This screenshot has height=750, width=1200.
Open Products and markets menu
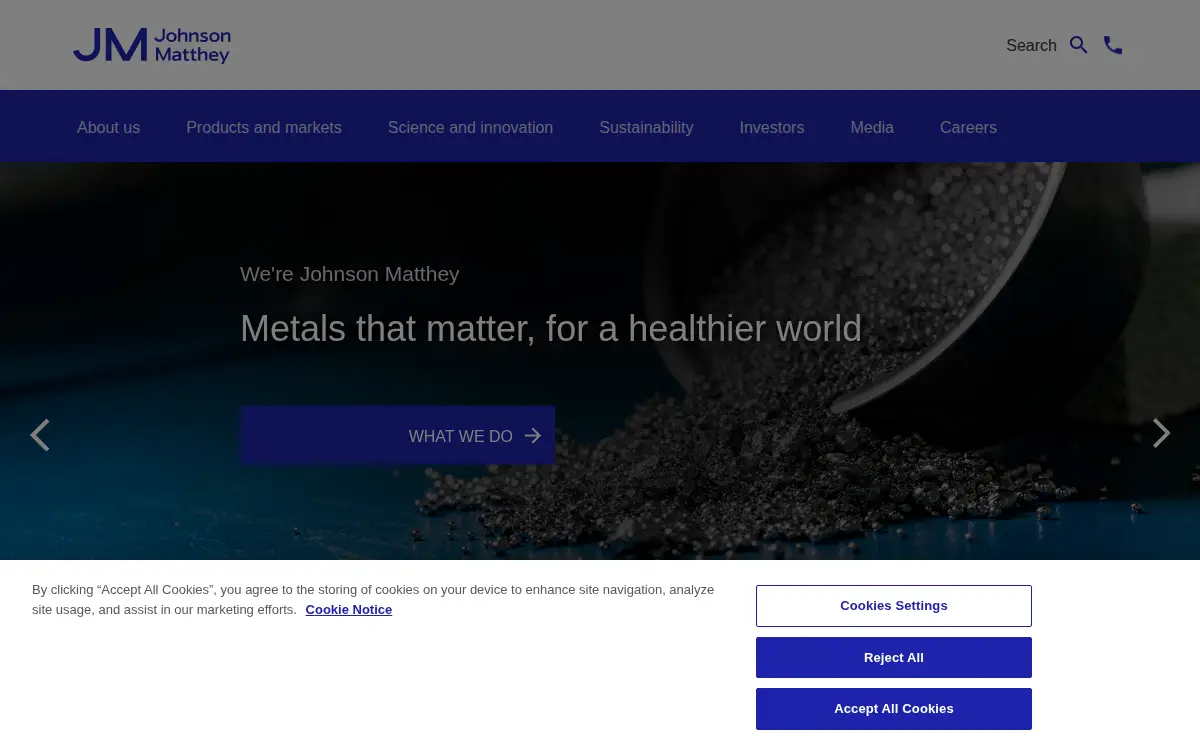(x=264, y=127)
